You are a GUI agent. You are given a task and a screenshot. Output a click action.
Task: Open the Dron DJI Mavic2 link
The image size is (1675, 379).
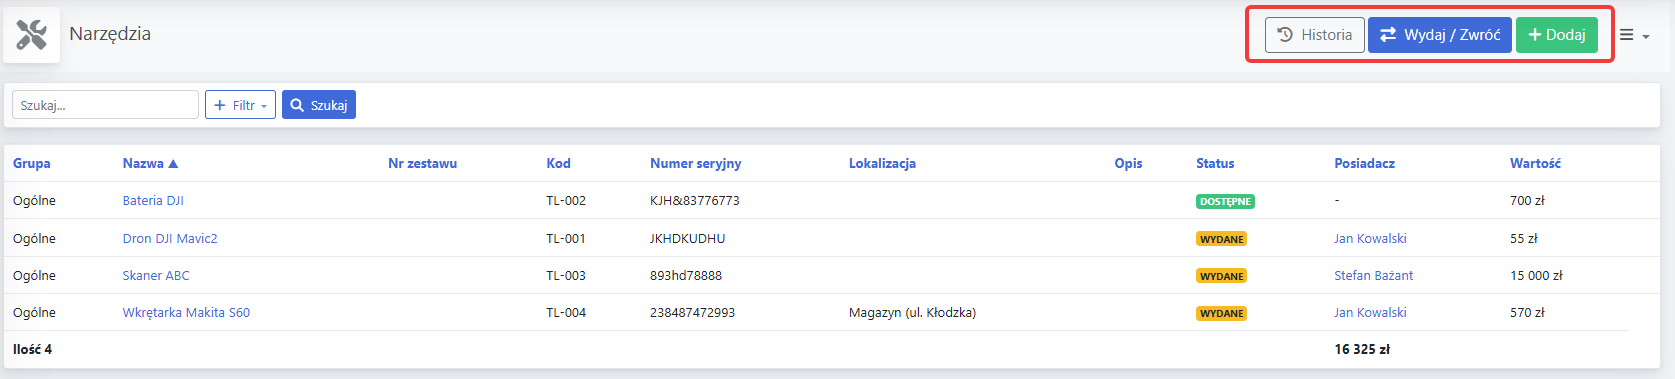170,239
